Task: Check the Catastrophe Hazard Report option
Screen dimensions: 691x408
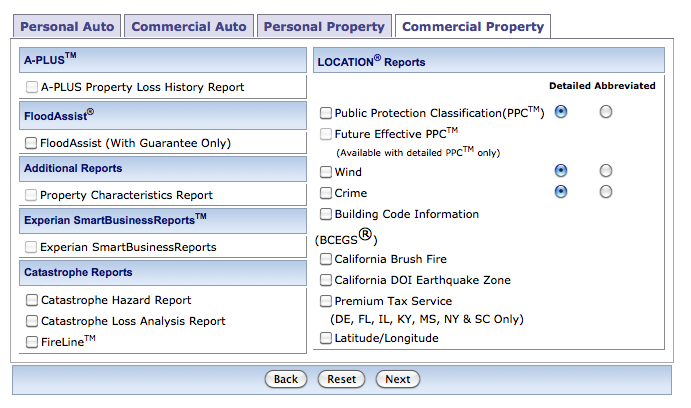Action: 32,300
